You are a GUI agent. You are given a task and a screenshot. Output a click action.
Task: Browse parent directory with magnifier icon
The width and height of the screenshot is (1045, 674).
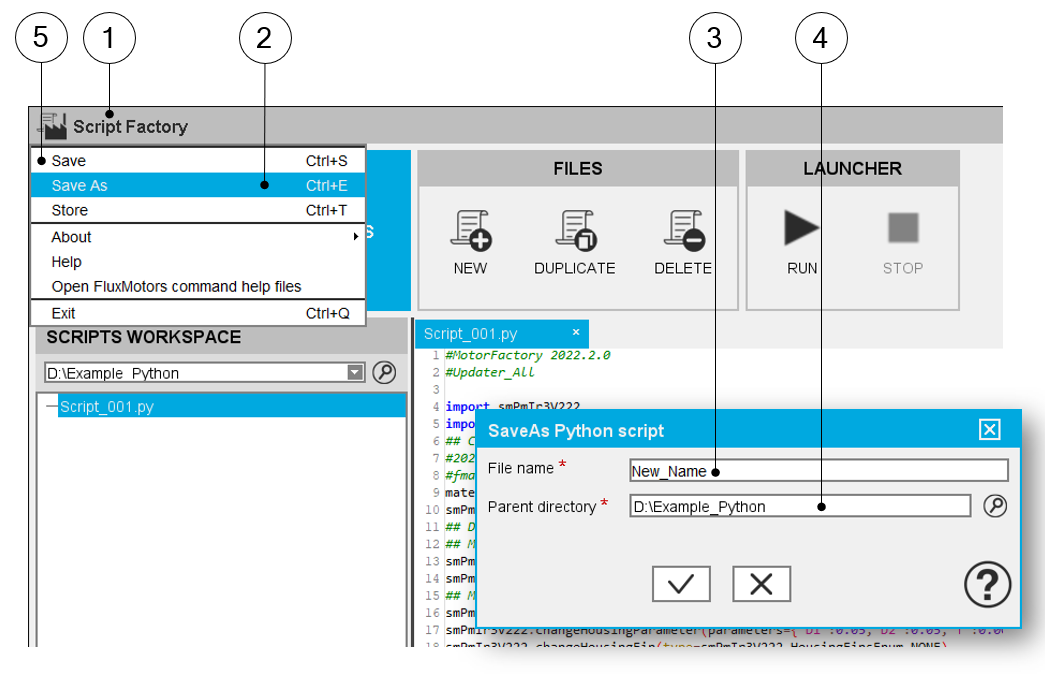pos(994,506)
